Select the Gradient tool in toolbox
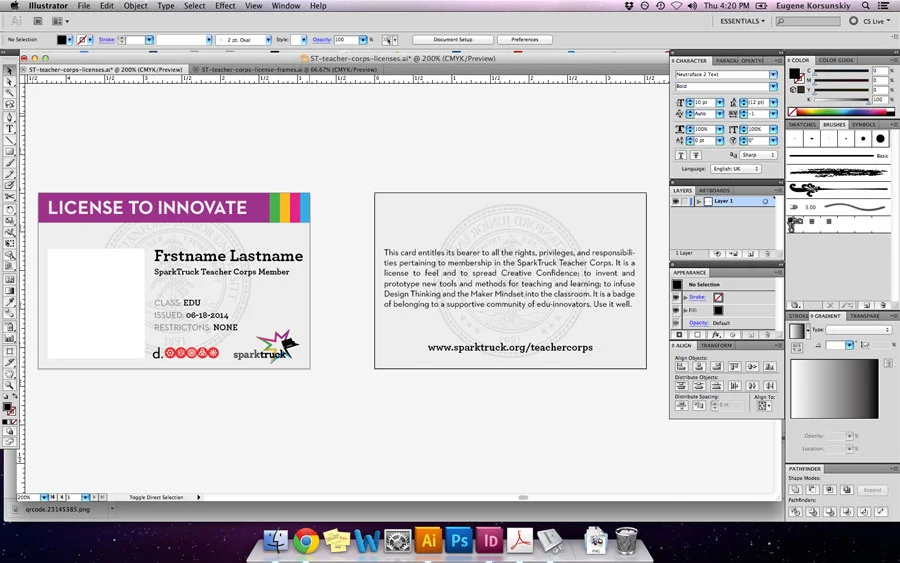The width and height of the screenshot is (900, 563). 9,290
